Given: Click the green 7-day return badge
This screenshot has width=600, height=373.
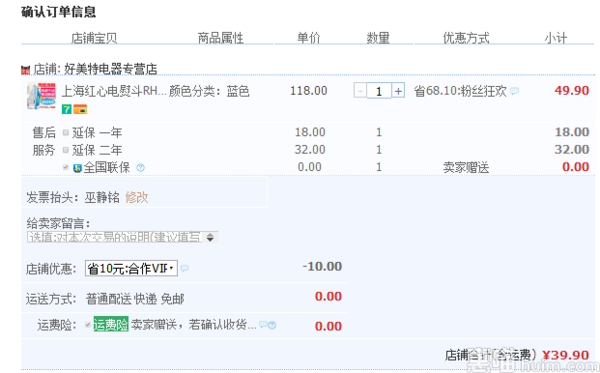Looking at the screenshot, I should click(67, 109).
